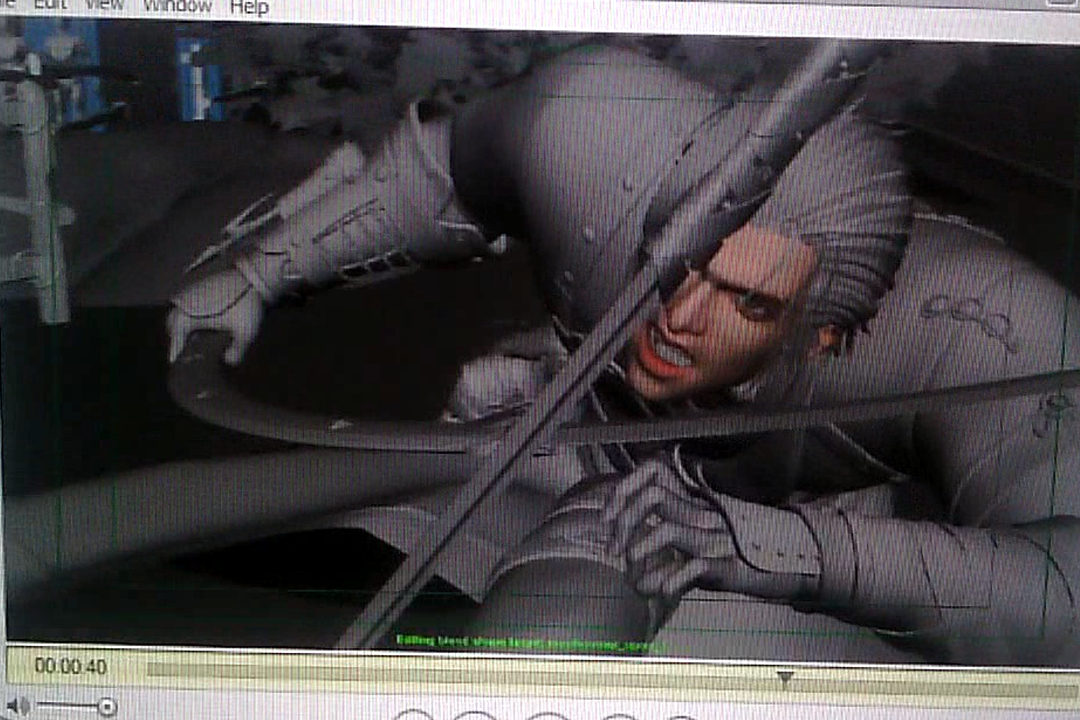Open the View menu
Image resolution: width=1080 pixels, height=720 pixels.
click(105, 6)
